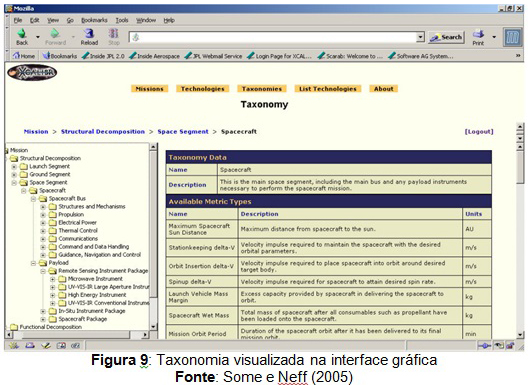Expand the Electrical Power tree node
The width and height of the screenshot is (528, 385).
[43, 223]
